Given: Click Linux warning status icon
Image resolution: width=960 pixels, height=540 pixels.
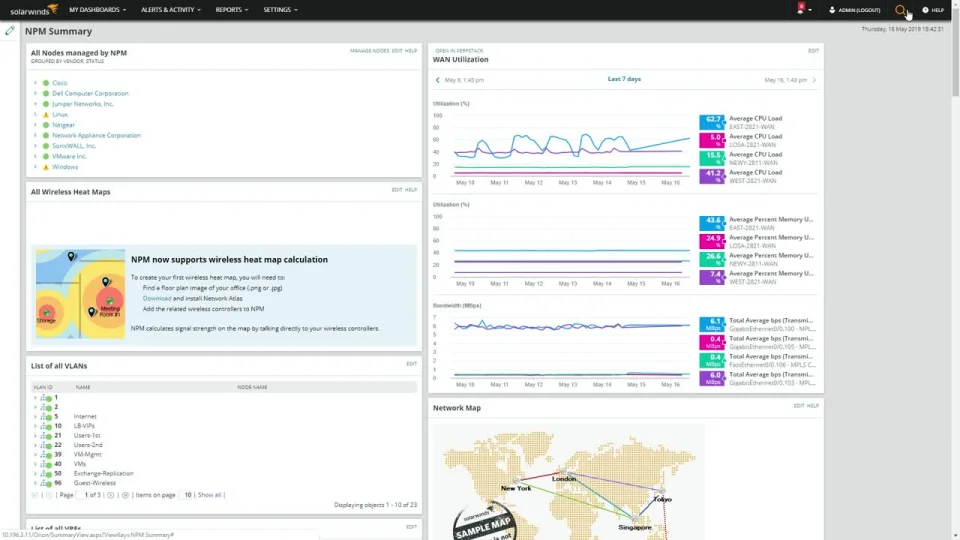Looking at the screenshot, I should tap(46, 114).
